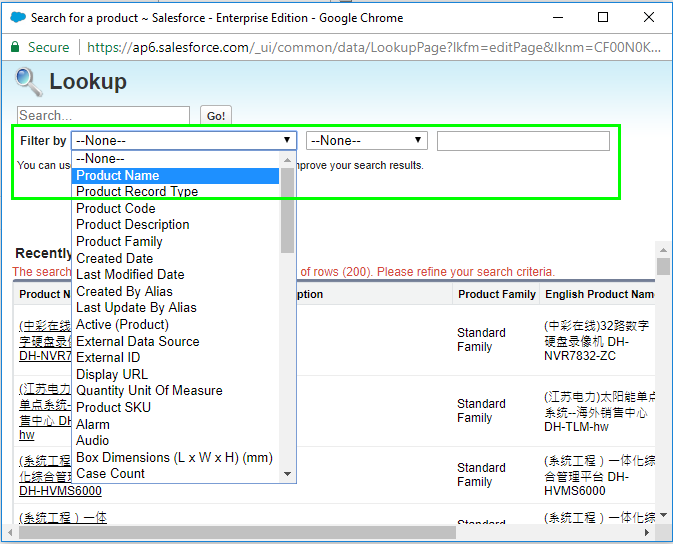Choose Active (Product) in the list
This screenshot has width=673, height=544.
click(x=122, y=324)
